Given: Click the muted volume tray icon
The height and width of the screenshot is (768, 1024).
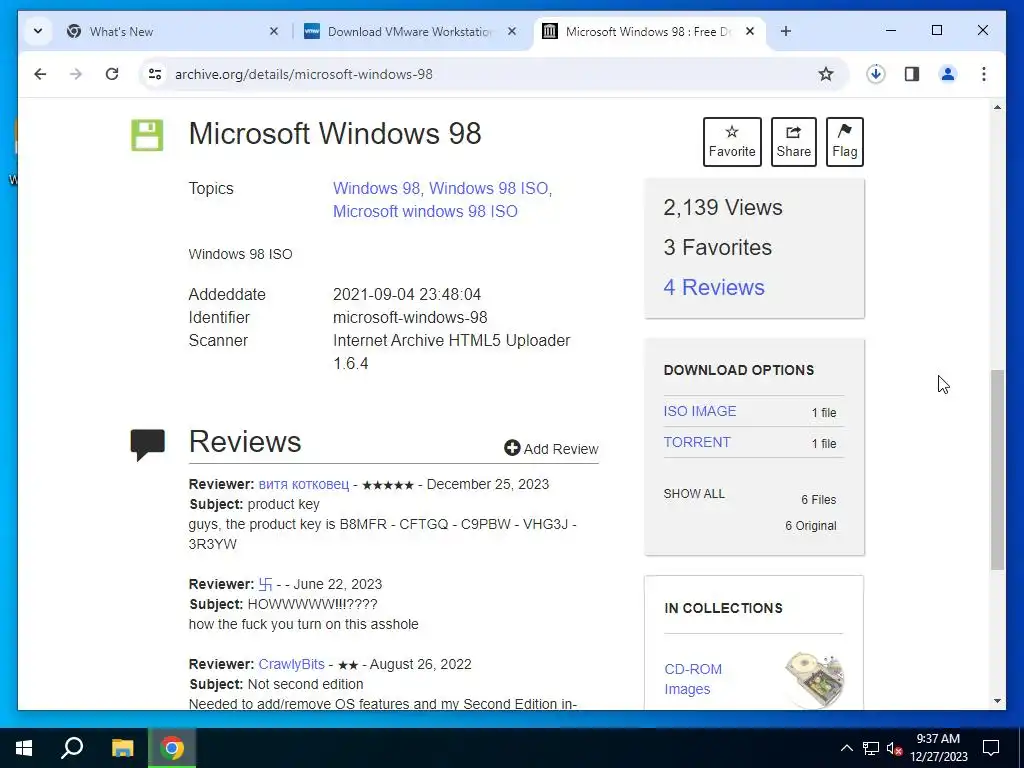Looking at the screenshot, I should click(x=894, y=748).
